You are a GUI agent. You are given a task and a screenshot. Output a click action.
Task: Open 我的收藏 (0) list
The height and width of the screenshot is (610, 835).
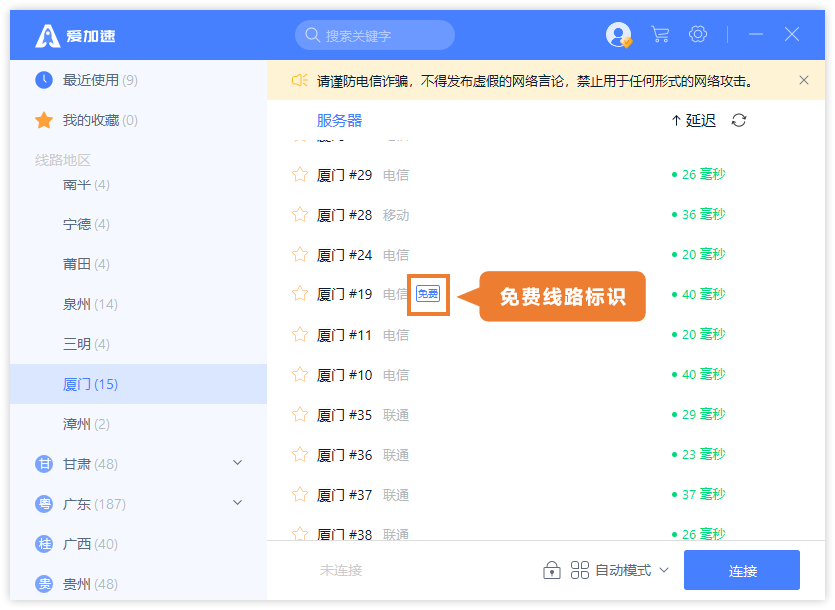click(138, 120)
